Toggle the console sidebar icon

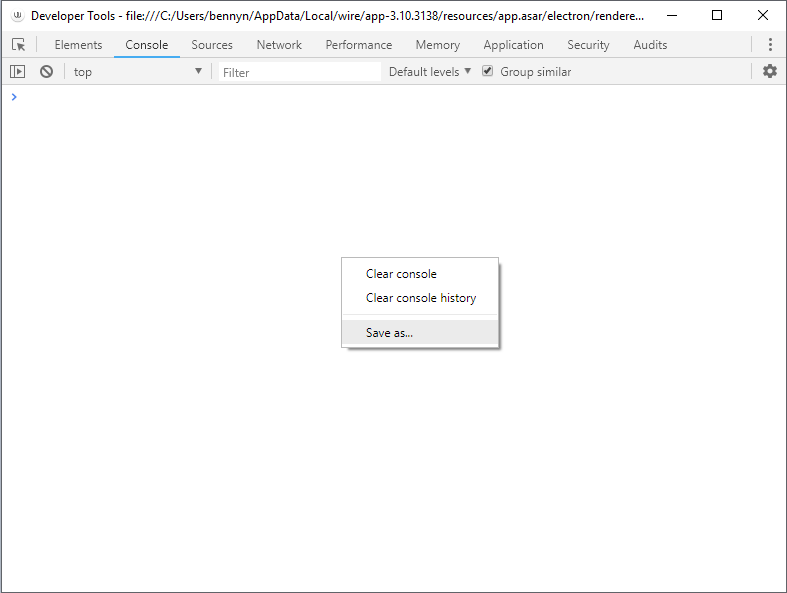coord(18,72)
